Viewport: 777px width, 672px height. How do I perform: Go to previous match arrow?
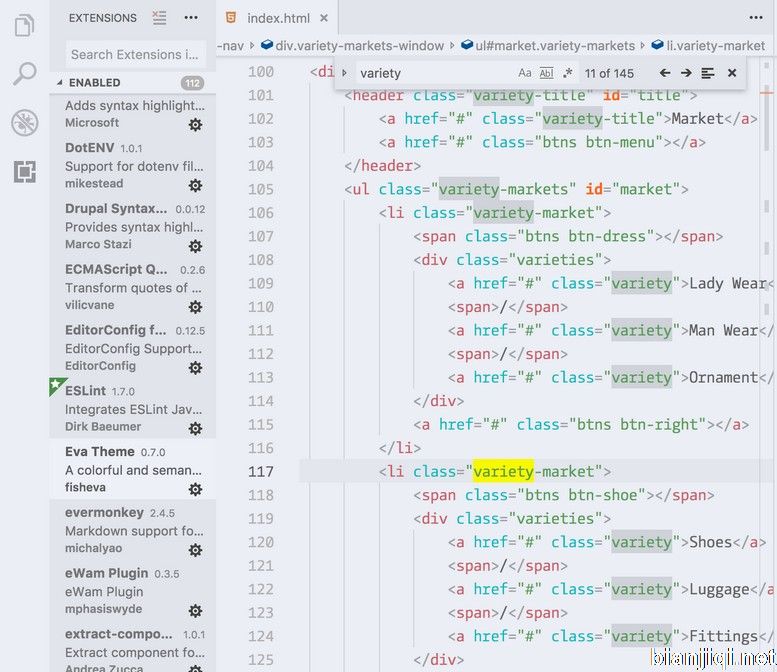coord(665,73)
